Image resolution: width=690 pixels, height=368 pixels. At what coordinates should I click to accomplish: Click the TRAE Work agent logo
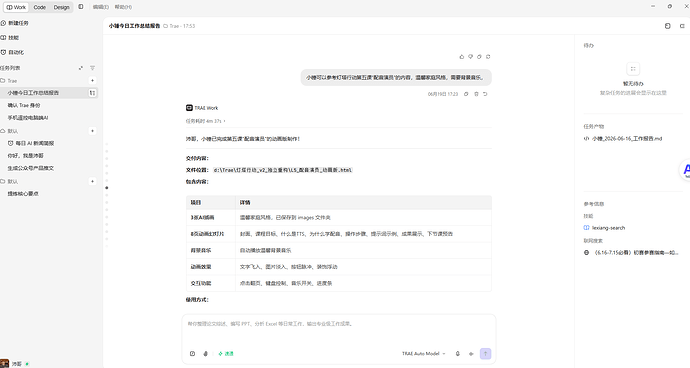(189, 108)
